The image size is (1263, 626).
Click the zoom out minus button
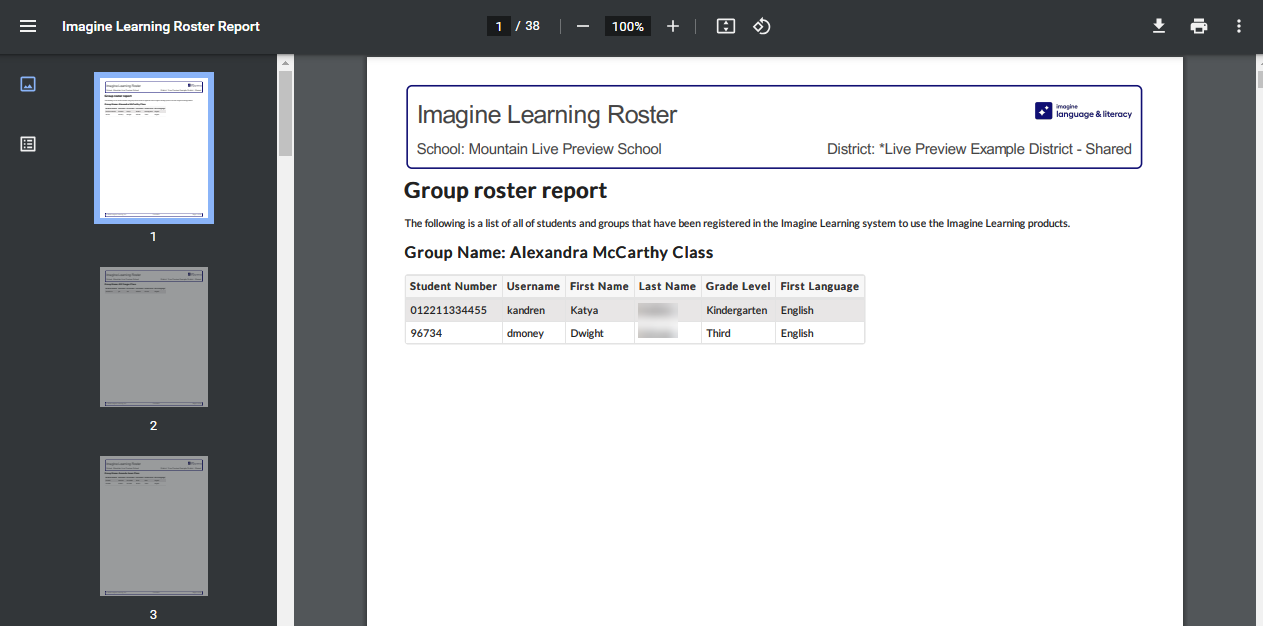click(583, 26)
